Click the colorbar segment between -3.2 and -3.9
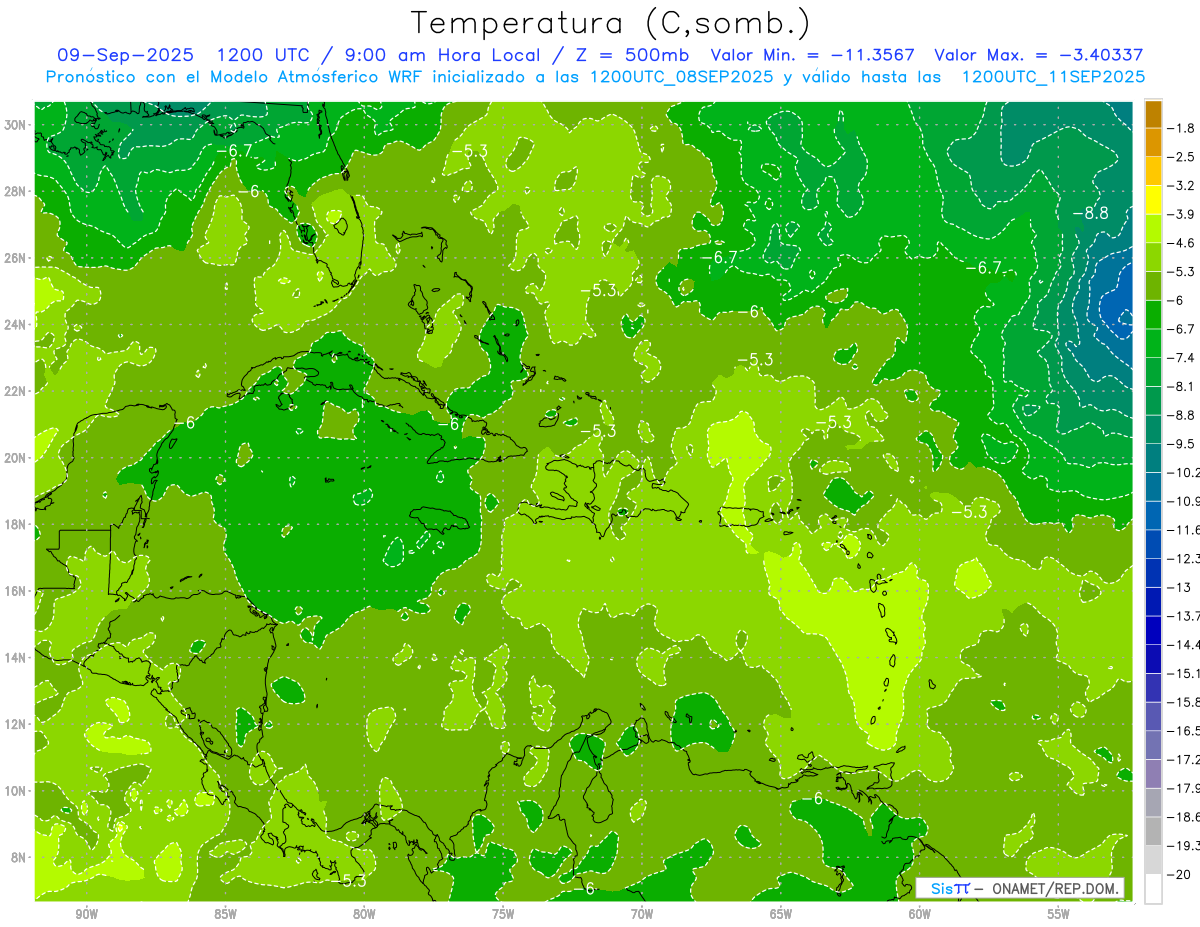This screenshot has height=927, width=1200. click(1153, 200)
